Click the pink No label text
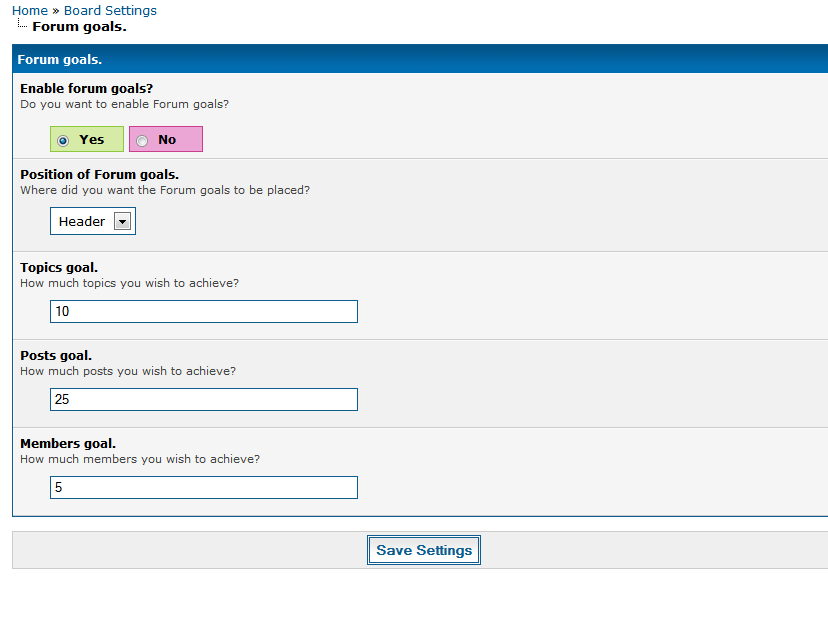Viewport: 828px width, 627px height. tap(167, 140)
